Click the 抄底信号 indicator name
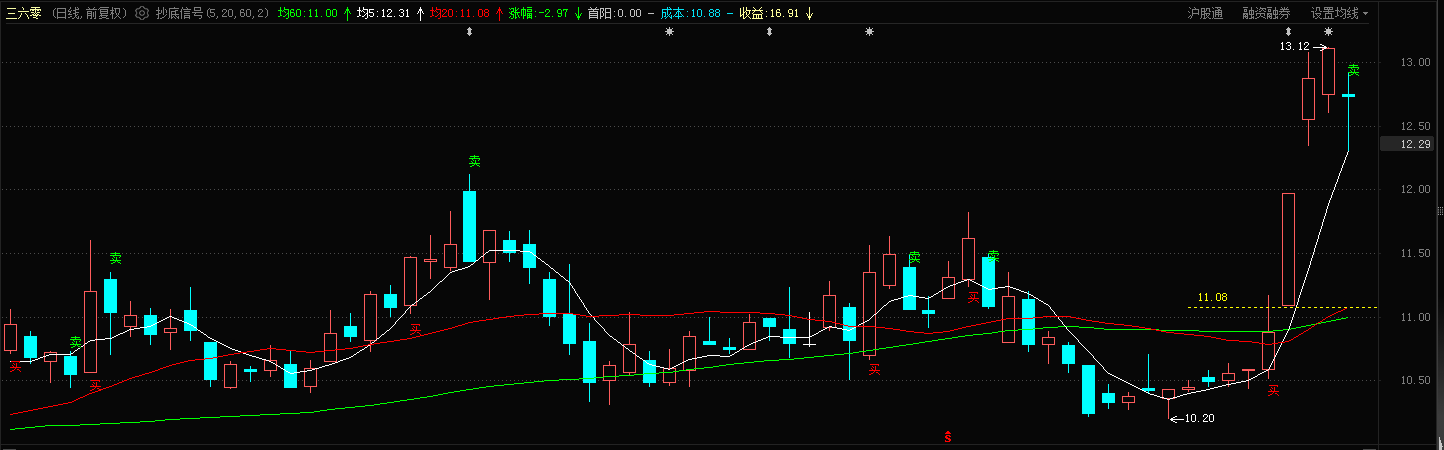Image resolution: width=1444 pixels, height=450 pixels. (x=179, y=13)
